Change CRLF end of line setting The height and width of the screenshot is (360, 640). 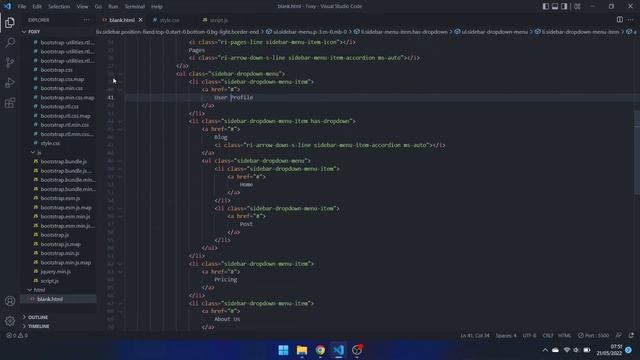[x=547, y=336]
